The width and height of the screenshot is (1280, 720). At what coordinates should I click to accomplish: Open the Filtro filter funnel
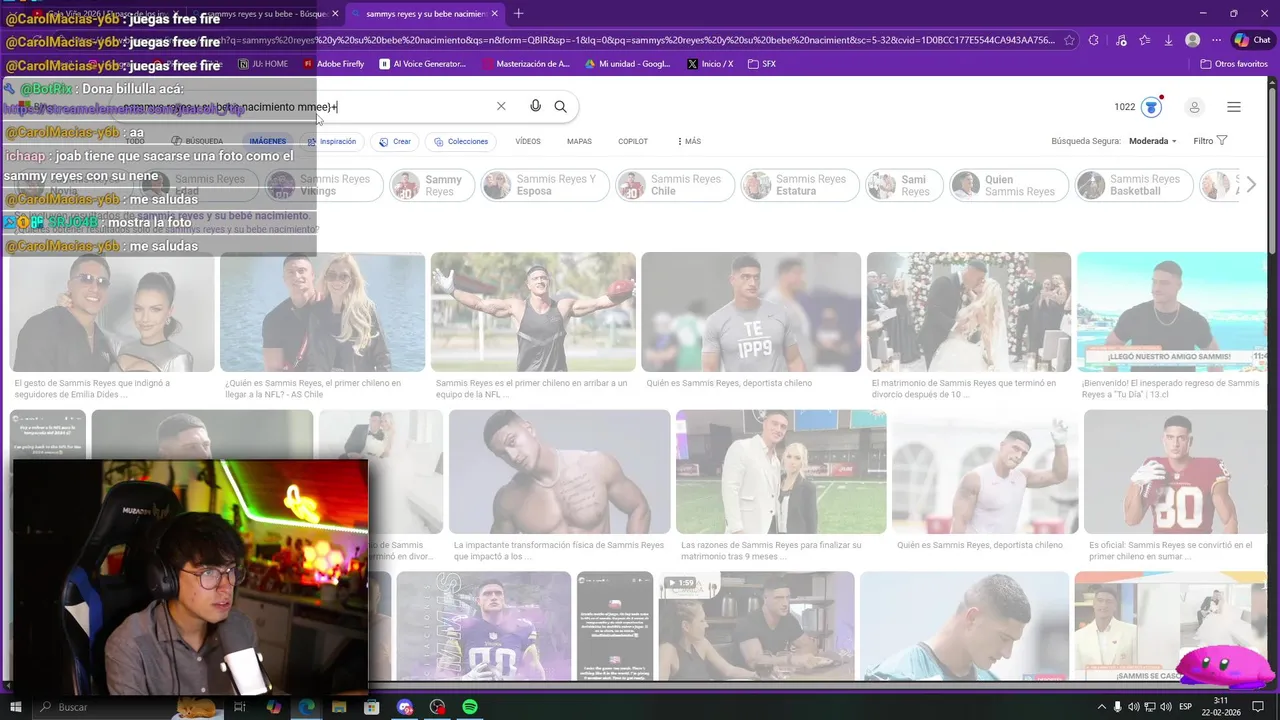(1210, 141)
